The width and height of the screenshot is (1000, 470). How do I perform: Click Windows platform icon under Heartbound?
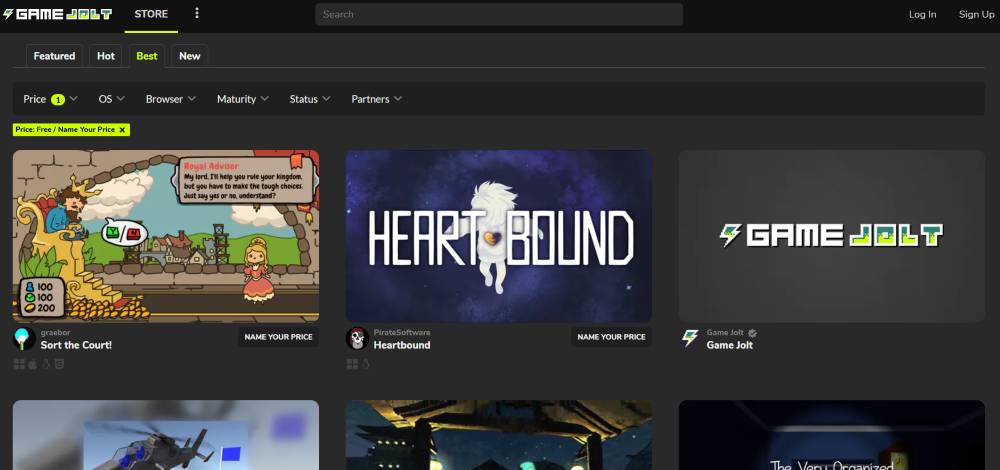point(352,364)
